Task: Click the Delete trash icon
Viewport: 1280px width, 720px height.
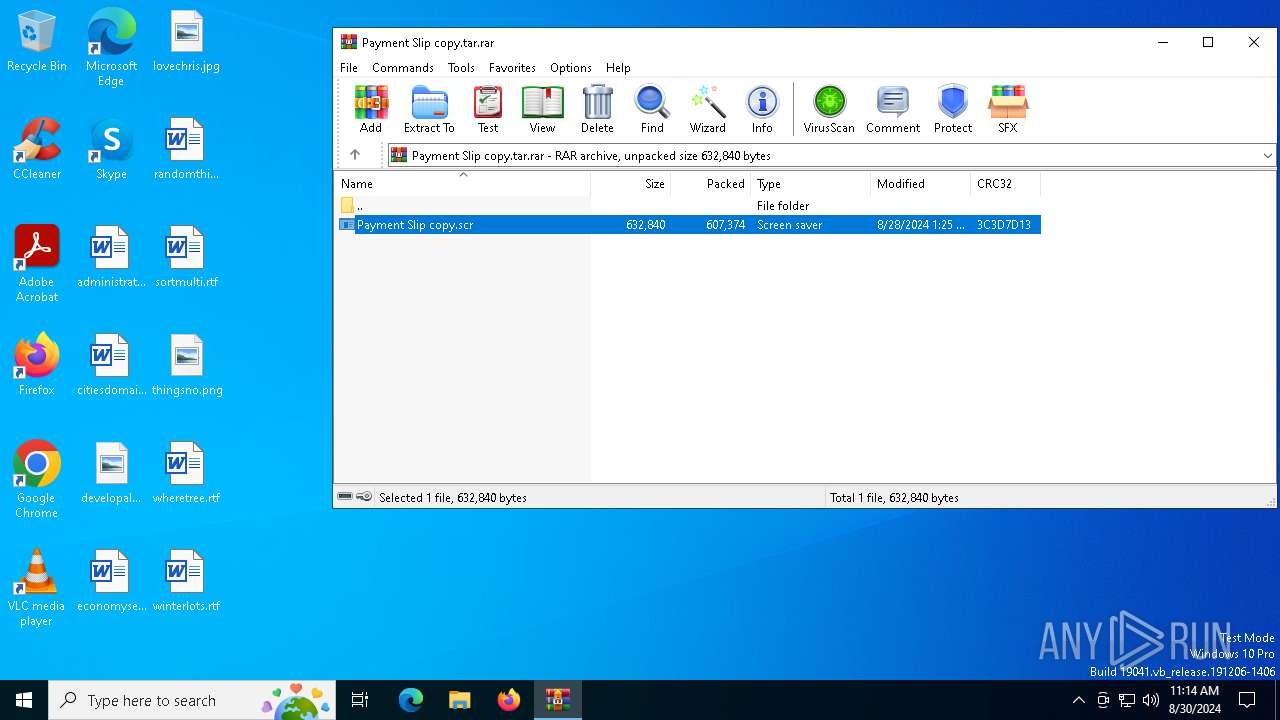Action: tap(597, 109)
